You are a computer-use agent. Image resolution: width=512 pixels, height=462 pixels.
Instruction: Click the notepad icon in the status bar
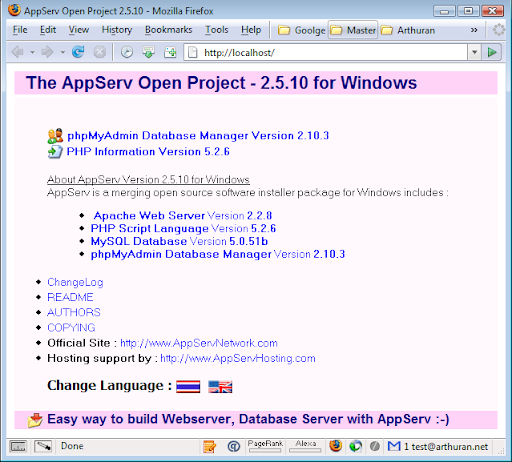(209, 447)
